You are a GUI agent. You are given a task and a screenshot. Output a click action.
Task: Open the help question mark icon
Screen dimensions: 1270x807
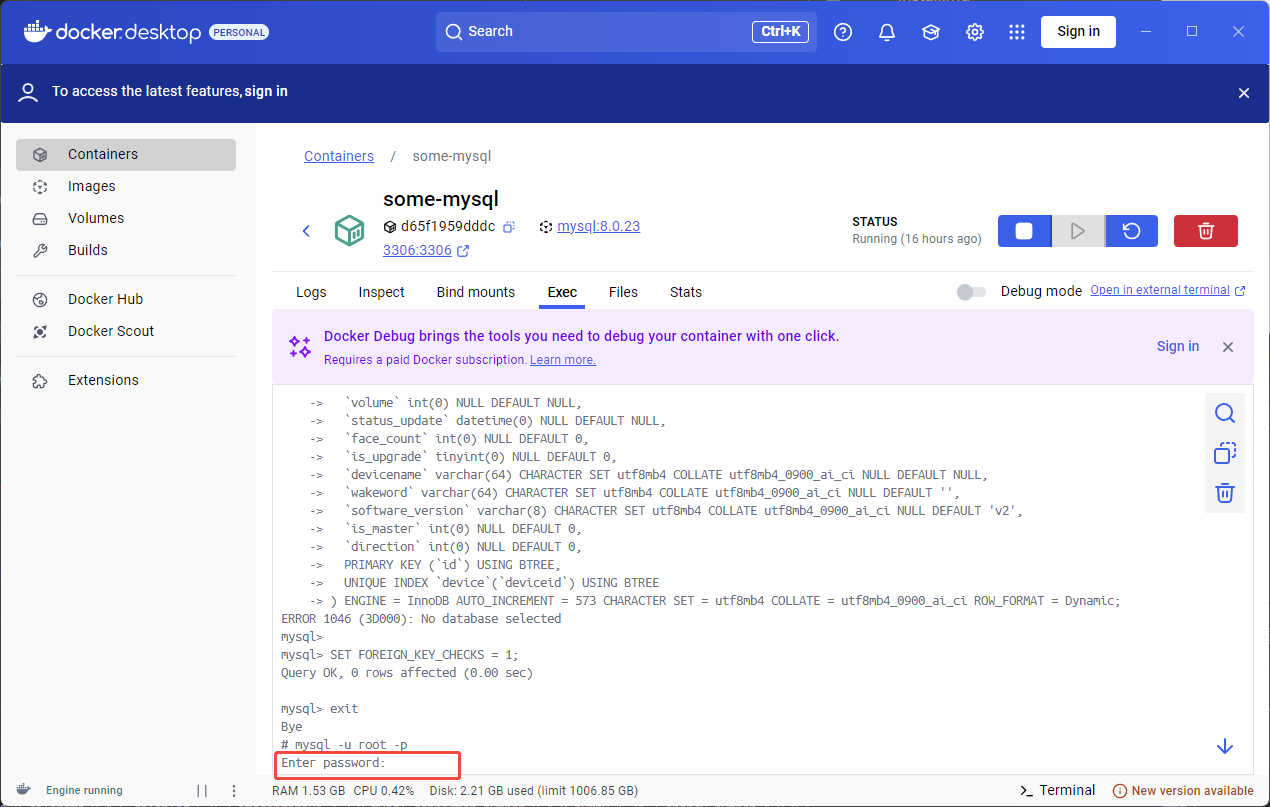pyautogui.click(x=843, y=32)
